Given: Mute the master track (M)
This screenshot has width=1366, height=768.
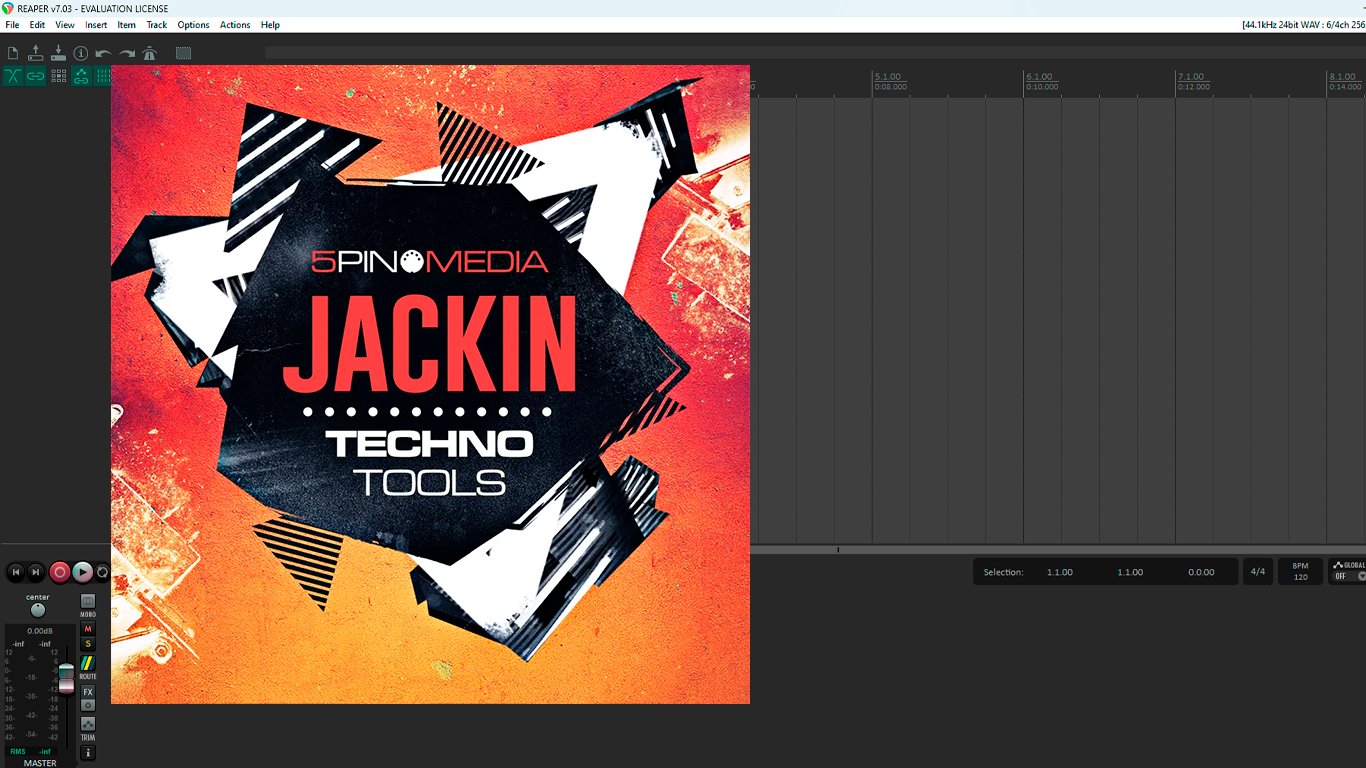Looking at the screenshot, I should pyautogui.click(x=88, y=629).
